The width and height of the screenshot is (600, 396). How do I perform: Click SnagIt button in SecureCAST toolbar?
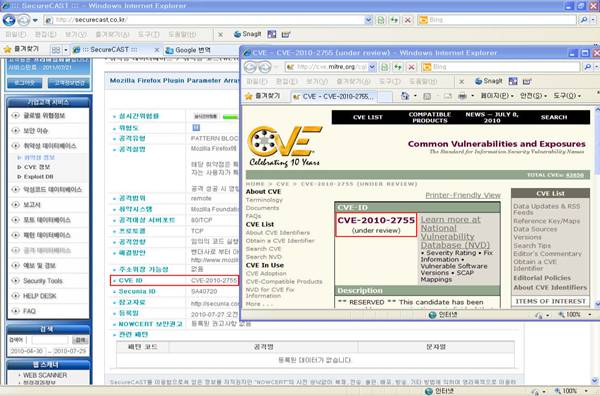(247, 34)
